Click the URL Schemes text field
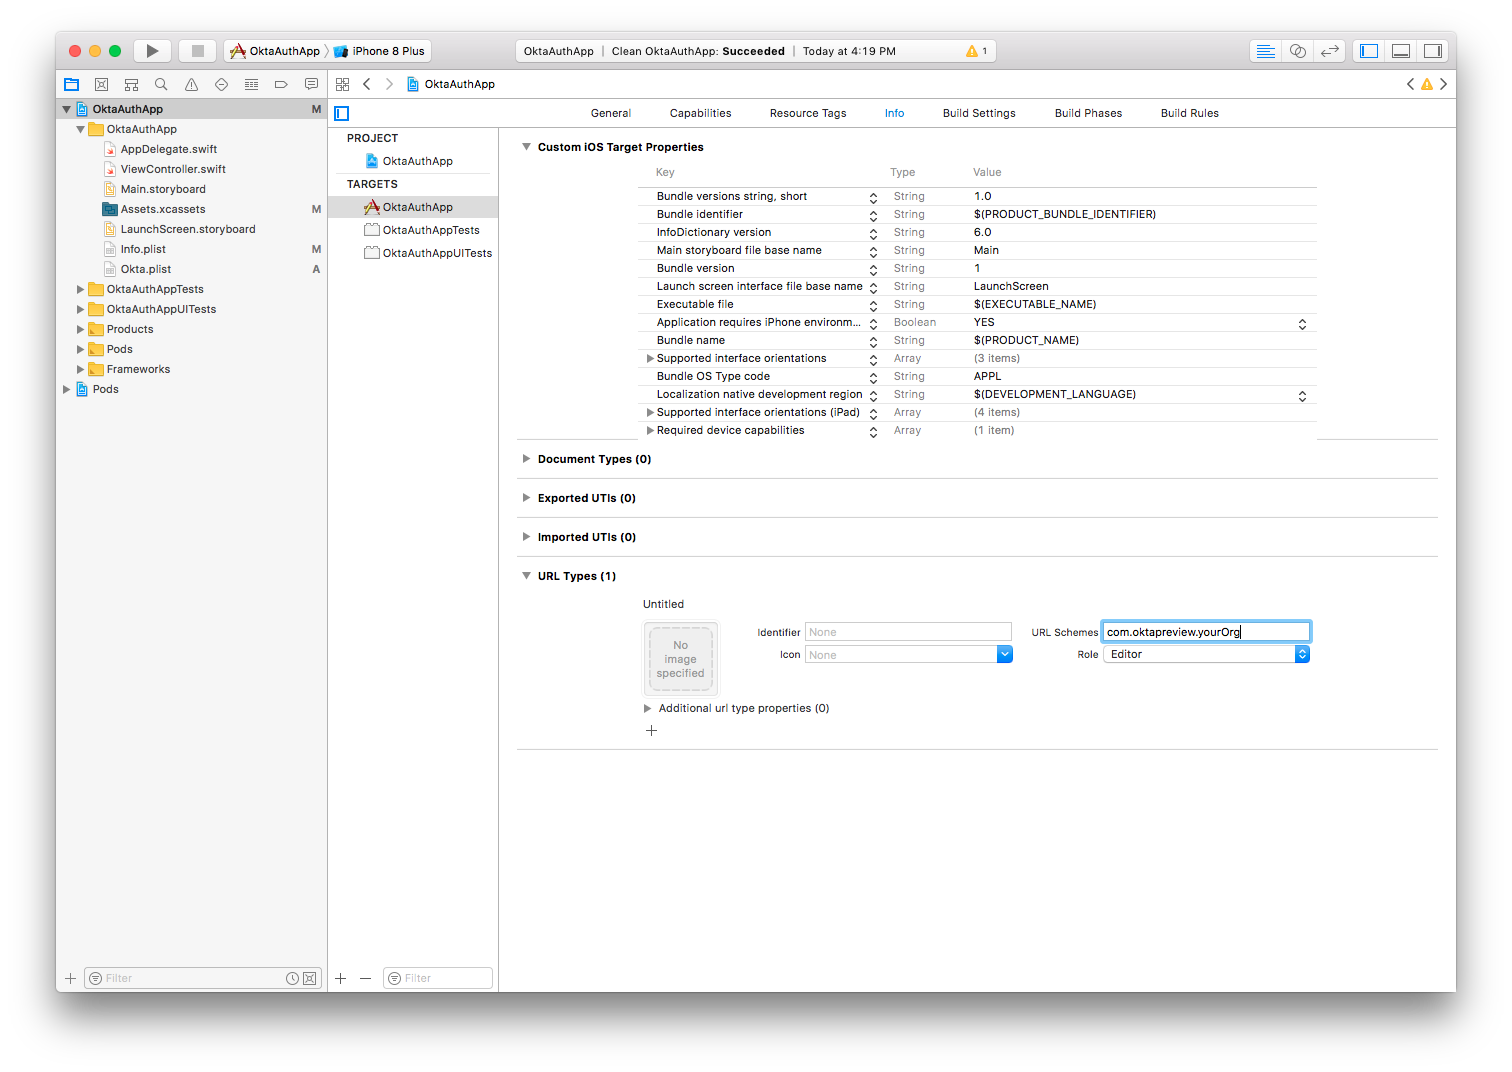 [1205, 632]
